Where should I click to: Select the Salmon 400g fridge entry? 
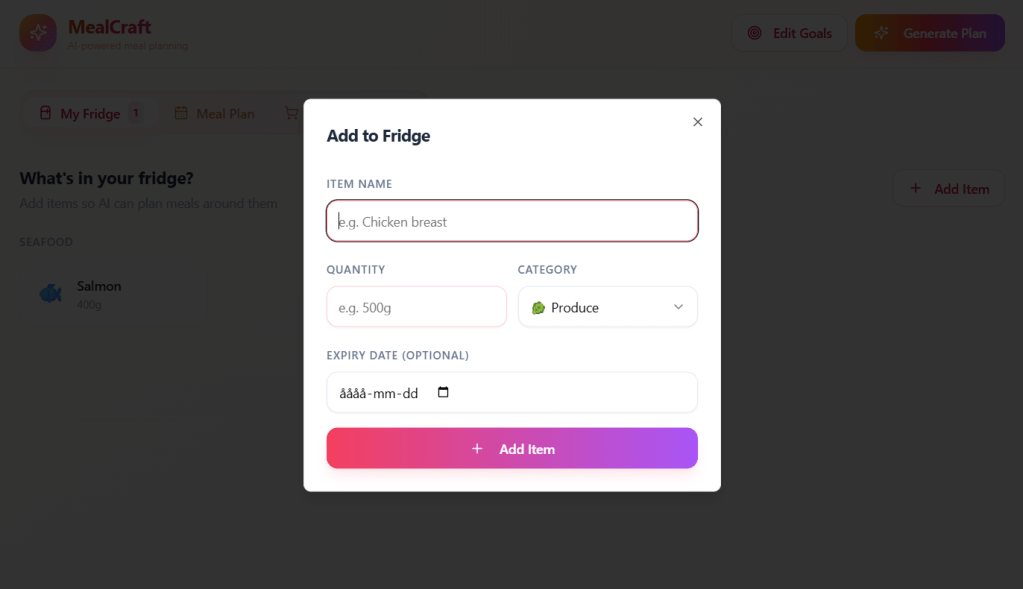[x=99, y=293]
